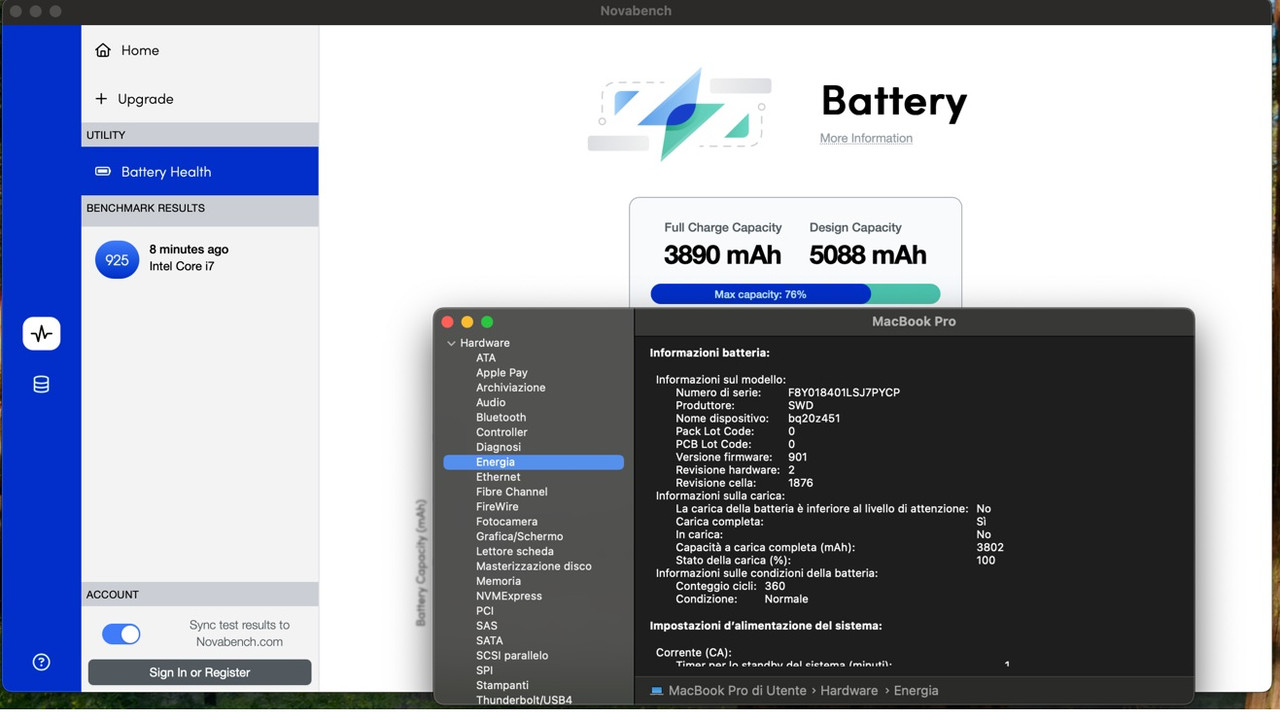Open the Home page in Novabench
The width and height of the screenshot is (1280, 712).
(x=200, y=50)
